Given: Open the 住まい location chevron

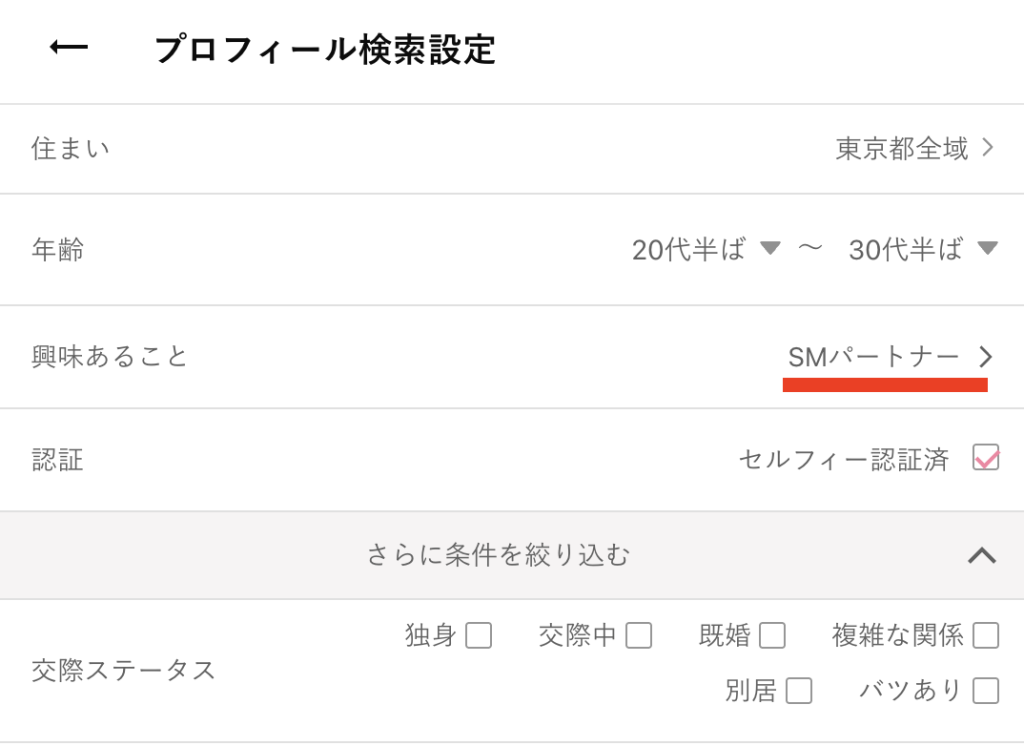Looking at the screenshot, I should [x=988, y=148].
